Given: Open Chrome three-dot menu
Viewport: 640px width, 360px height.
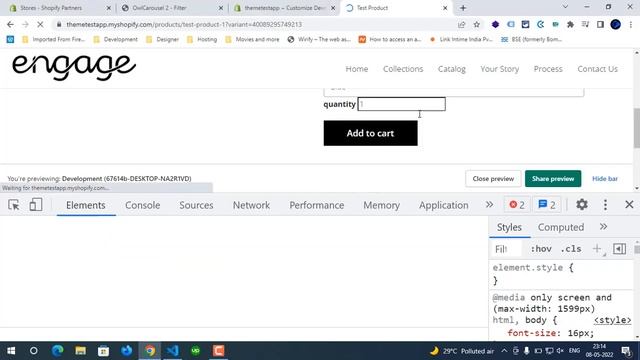Looking at the screenshot, I should click(x=631, y=24).
